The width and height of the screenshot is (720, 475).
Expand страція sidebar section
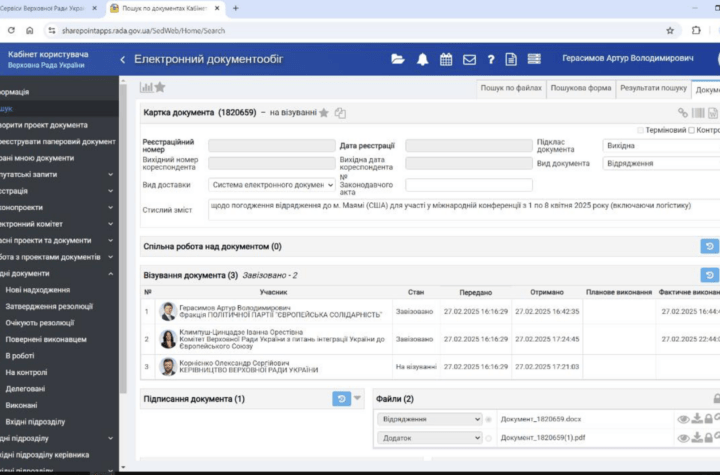pos(111,191)
